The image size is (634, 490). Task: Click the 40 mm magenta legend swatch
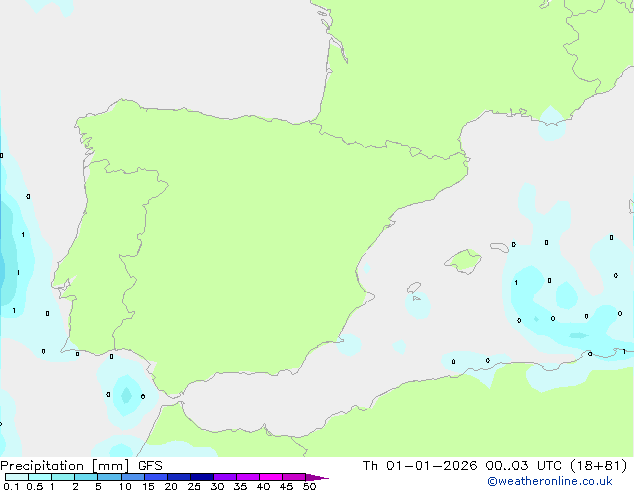pyautogui.click(x=271, y=477)
